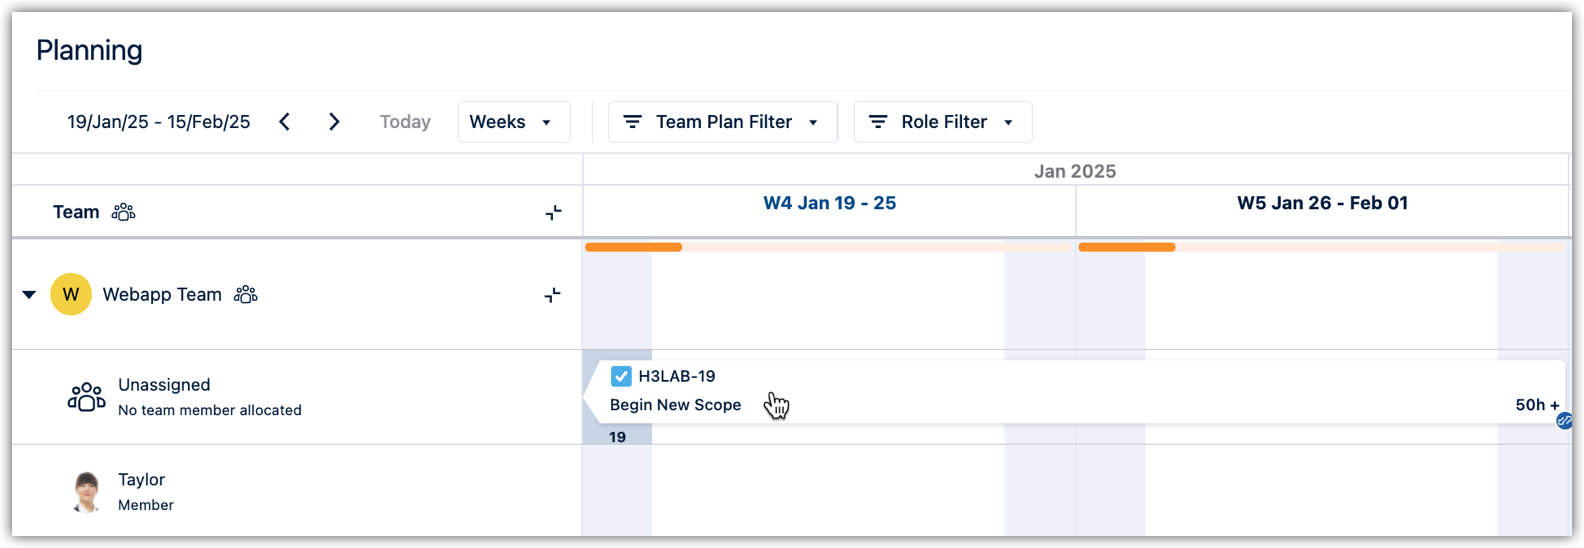Click the previous period arrow

pos(285,122)
